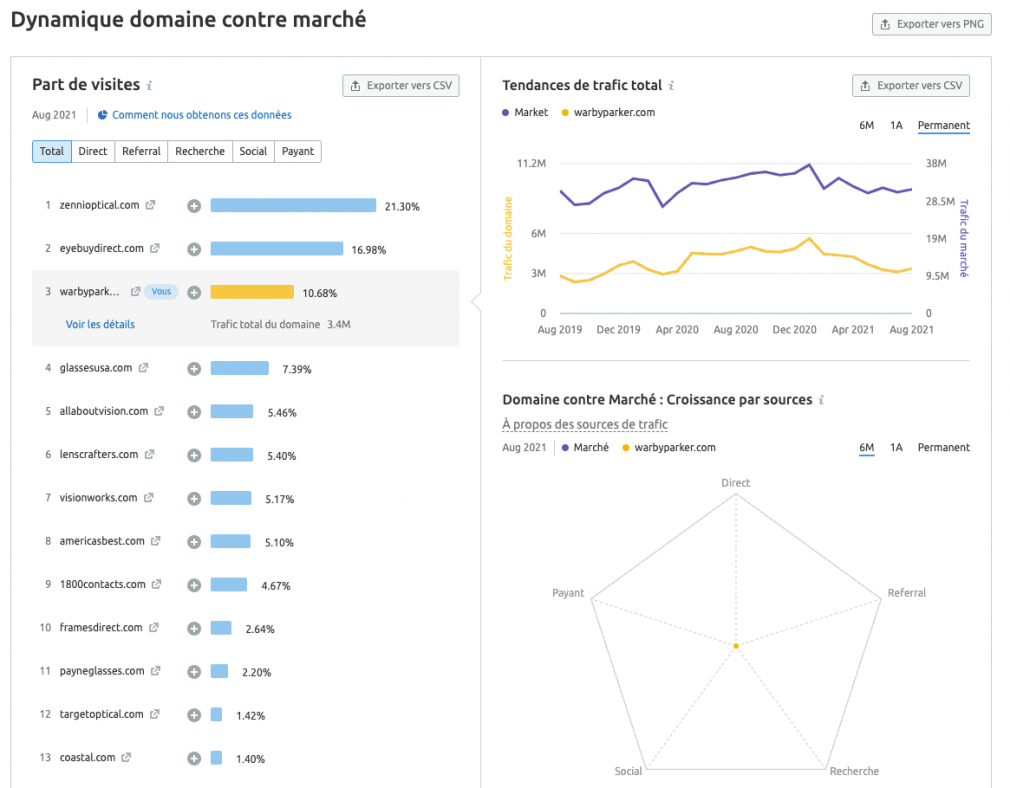Switch to the Payant traffic tab
This screenshot has height=788, width=1010.
pos(298,151)
